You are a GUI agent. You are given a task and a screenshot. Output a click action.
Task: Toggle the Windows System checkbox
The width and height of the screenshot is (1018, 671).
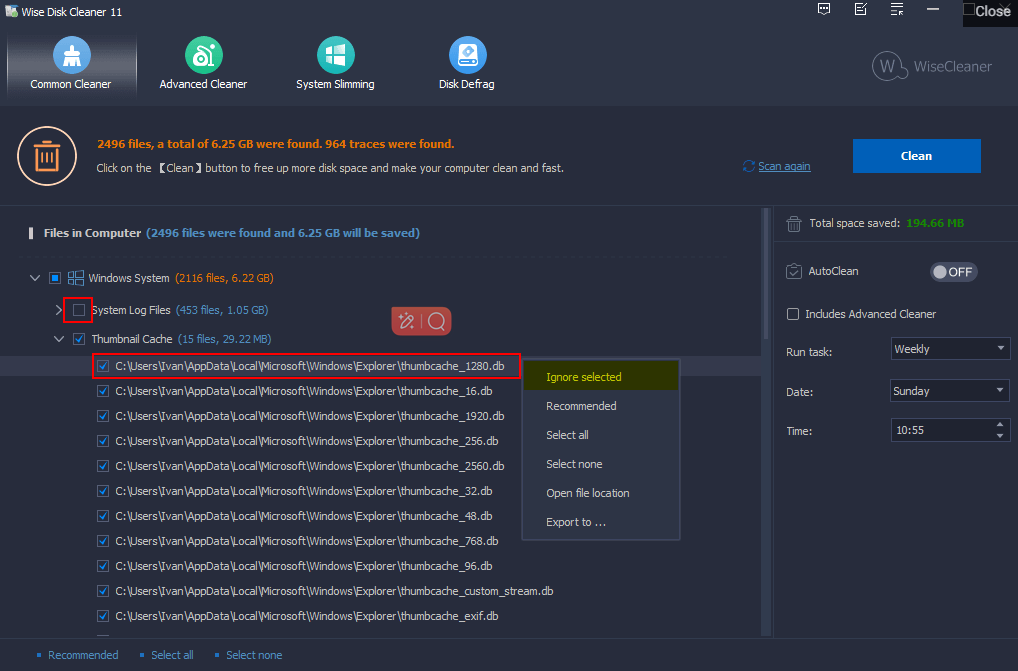click(x=55, y=278)
